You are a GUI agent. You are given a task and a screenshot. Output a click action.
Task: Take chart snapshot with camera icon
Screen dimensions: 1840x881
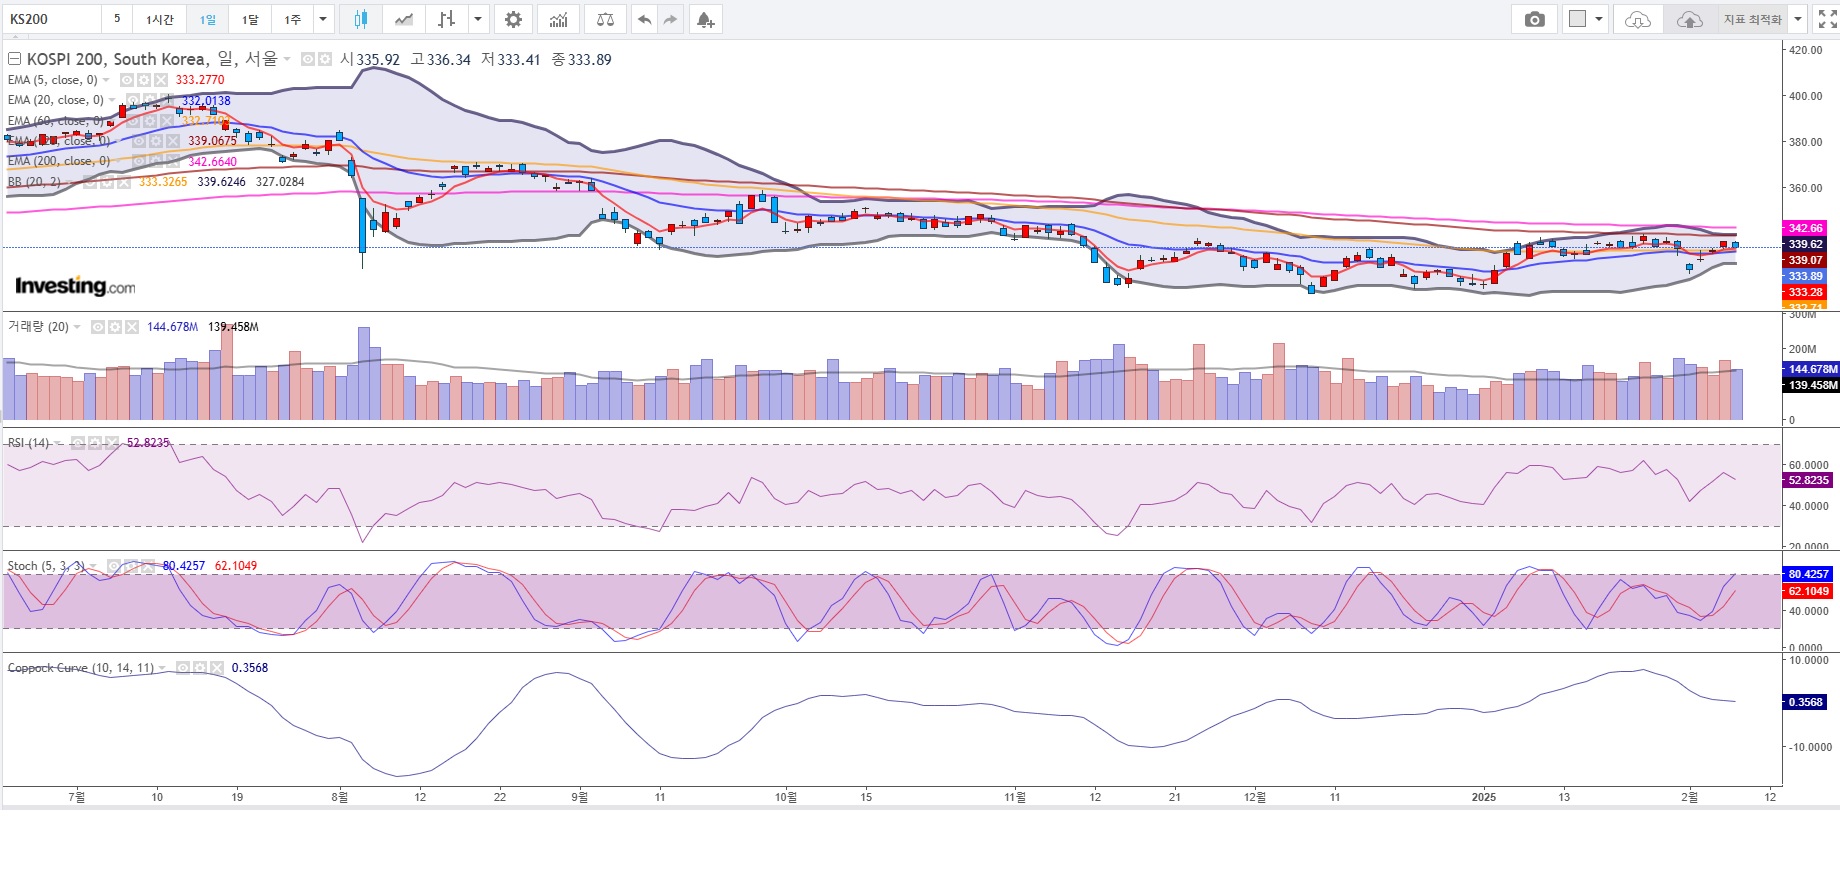click(x=1534, y=19)
